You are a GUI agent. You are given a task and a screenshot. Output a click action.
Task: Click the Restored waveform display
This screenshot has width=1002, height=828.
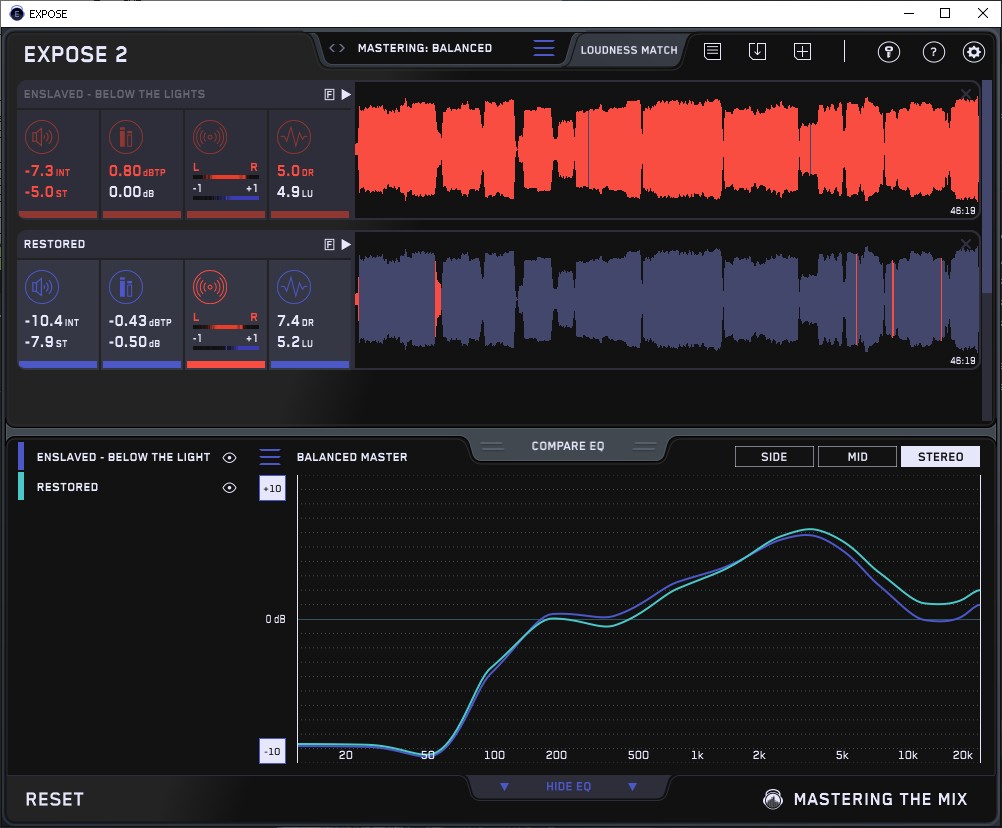[x=667, y=300]
